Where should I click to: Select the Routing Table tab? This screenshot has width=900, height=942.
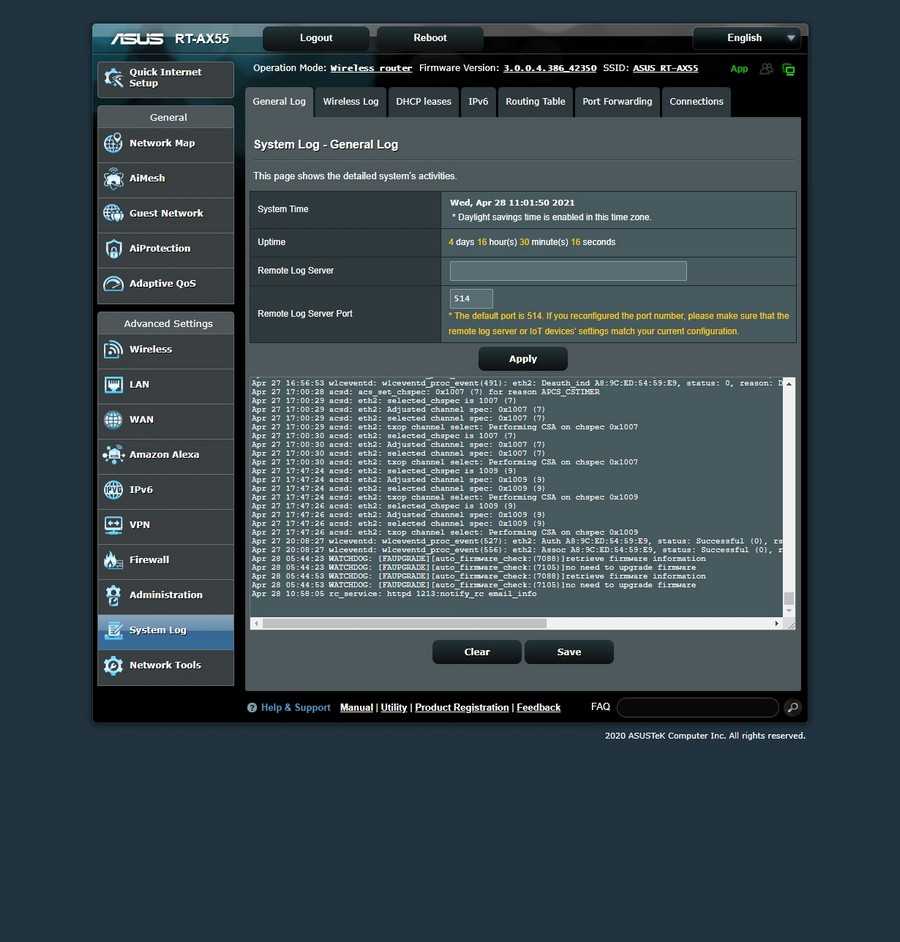pyautogui.click(x=535, y=102)
